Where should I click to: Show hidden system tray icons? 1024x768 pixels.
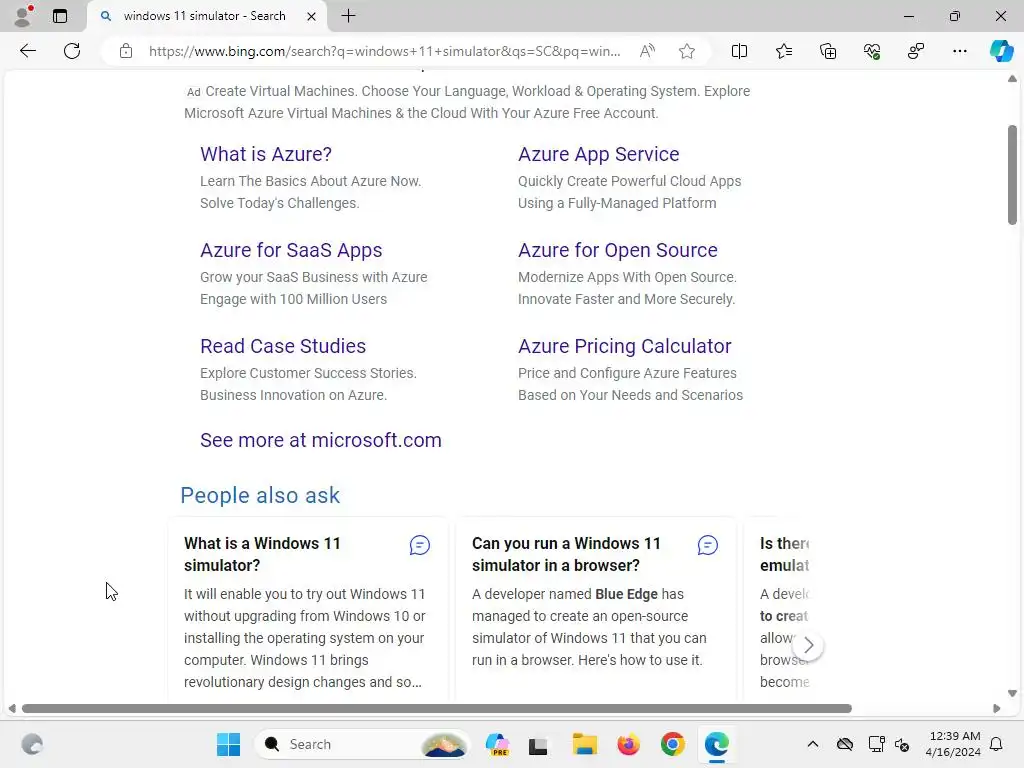pos(812,744)
